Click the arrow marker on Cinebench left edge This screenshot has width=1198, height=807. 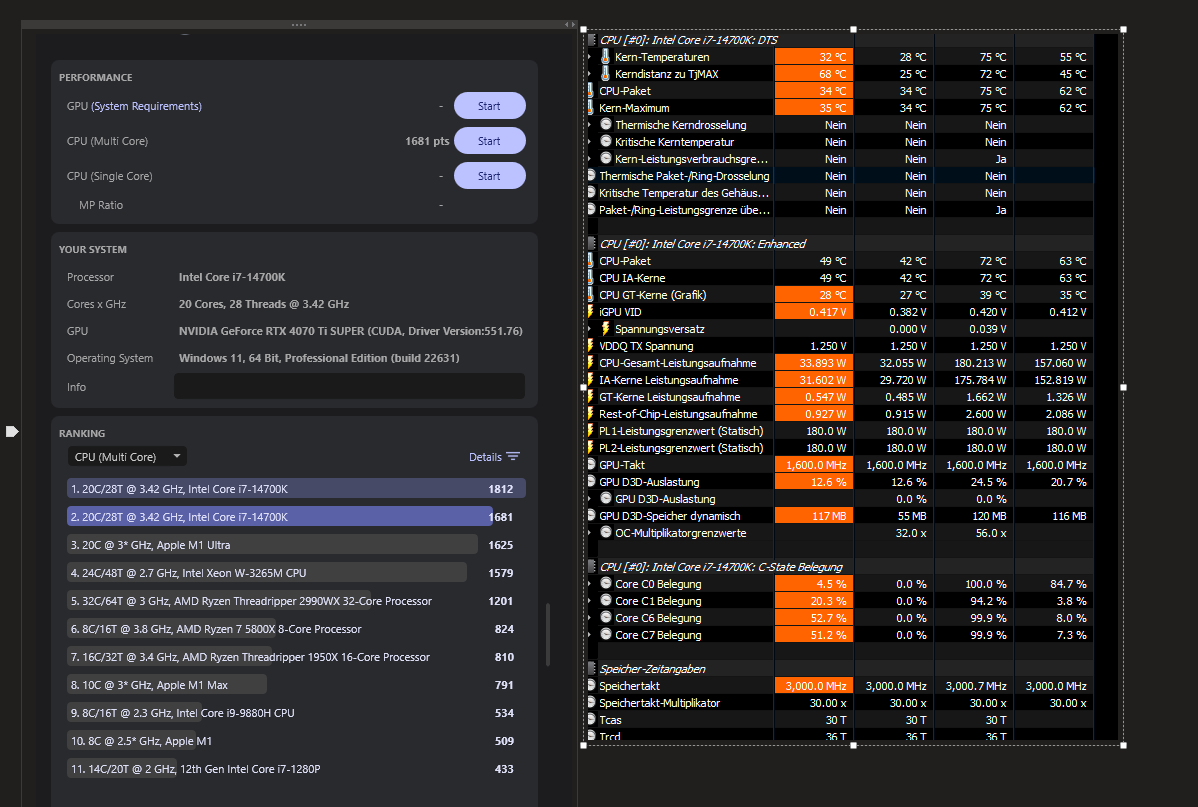(11, 432)
